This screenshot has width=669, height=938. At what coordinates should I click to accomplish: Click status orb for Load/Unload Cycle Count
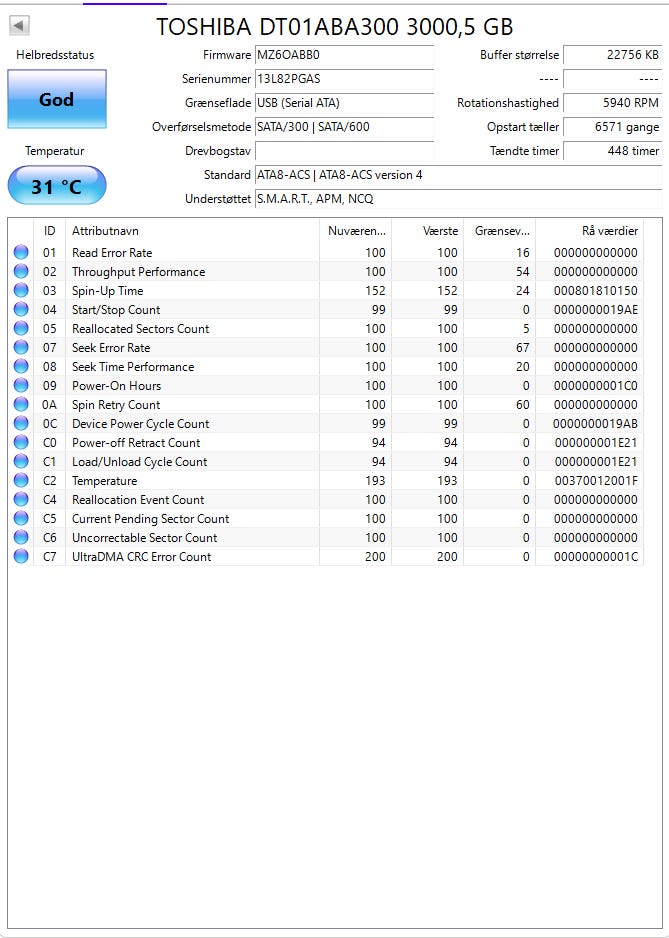pyautogui.click(x=21, y=461)
